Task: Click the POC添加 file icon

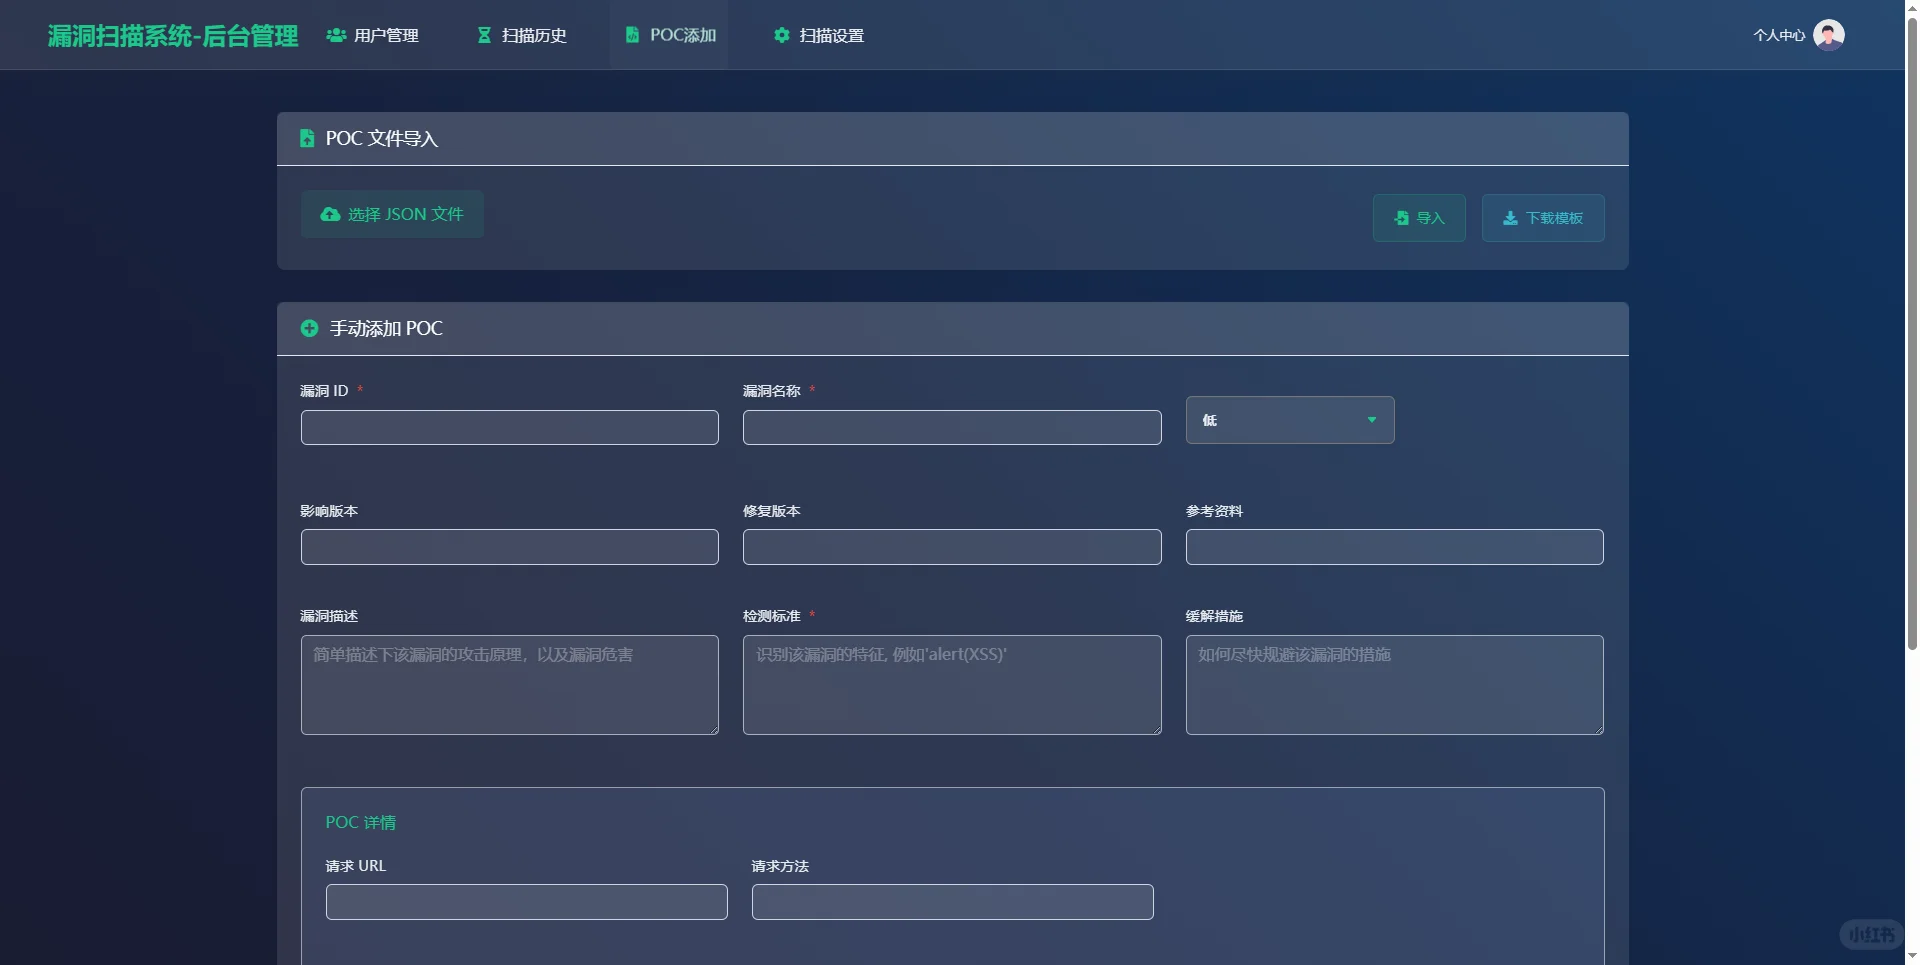Action: 632,35
